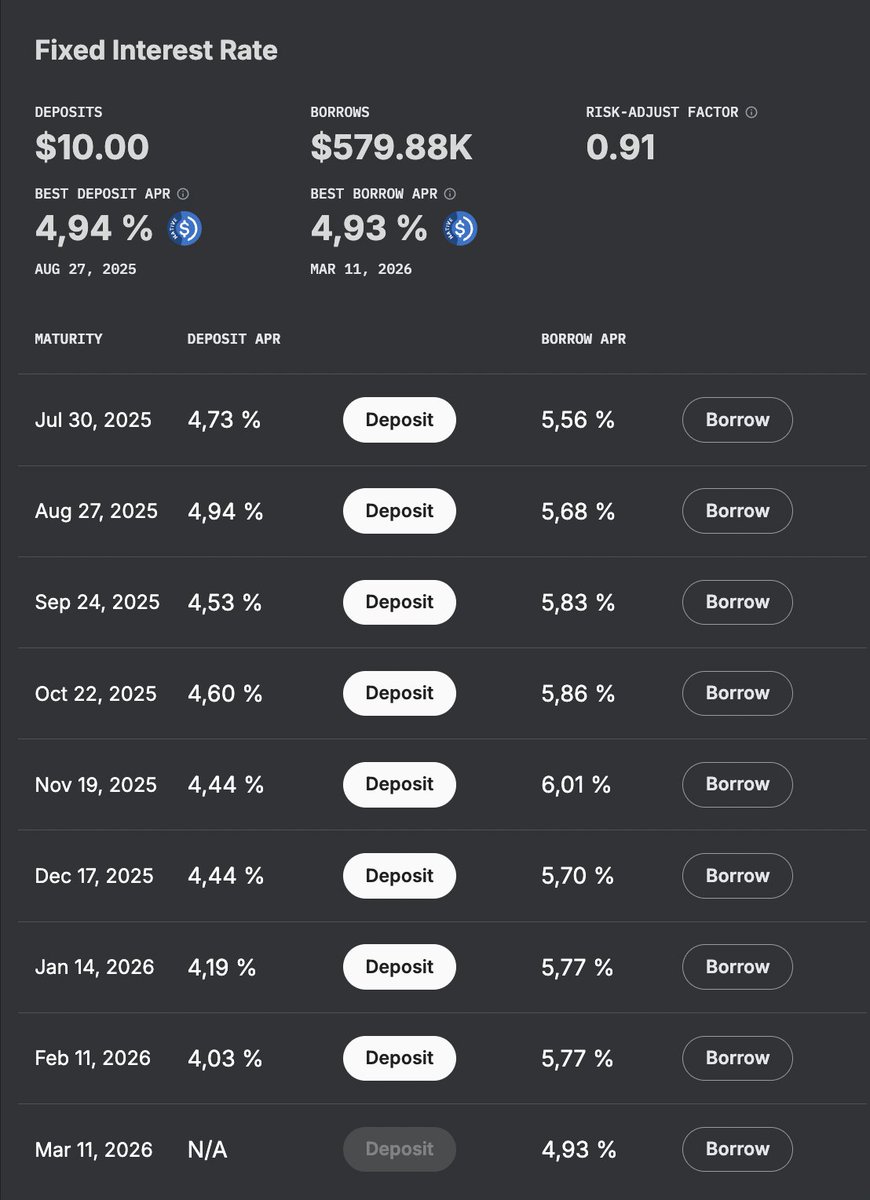Click the USDC token icon beside 4,93 %
This screenshot has width=870, height=1200.
460,229
